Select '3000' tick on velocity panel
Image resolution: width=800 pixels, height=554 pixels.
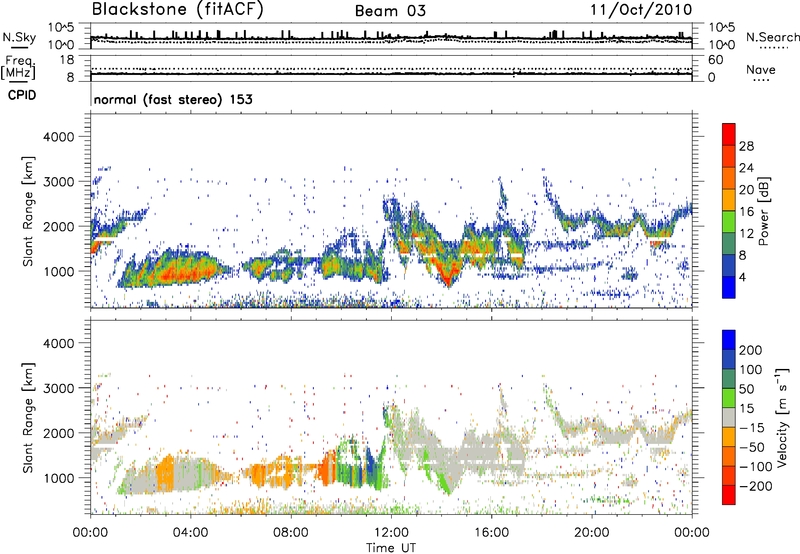coord(59,388)
